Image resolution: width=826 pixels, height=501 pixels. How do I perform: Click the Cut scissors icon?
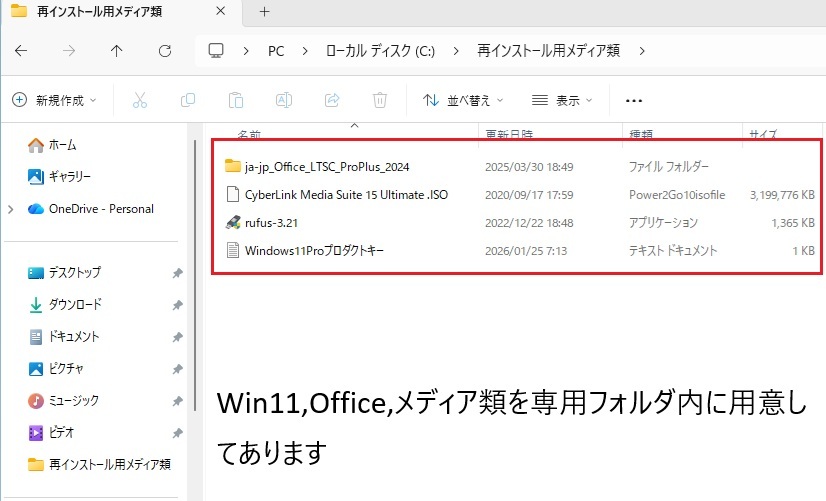click(x=140, y=100)
